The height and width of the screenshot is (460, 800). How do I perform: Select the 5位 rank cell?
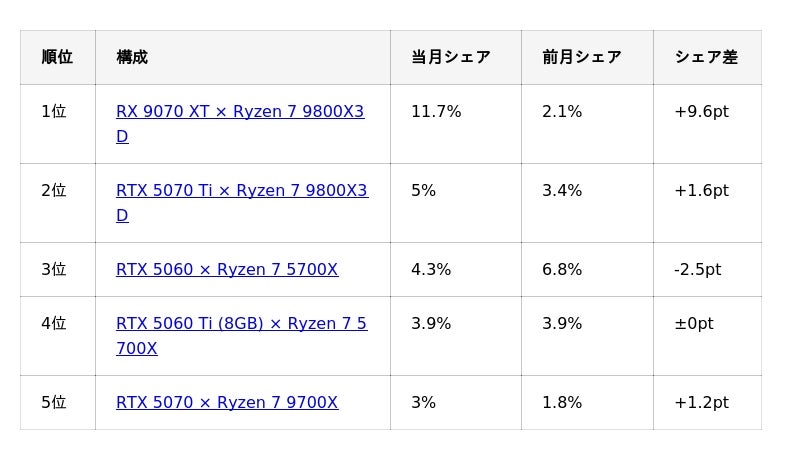(54, 403)
